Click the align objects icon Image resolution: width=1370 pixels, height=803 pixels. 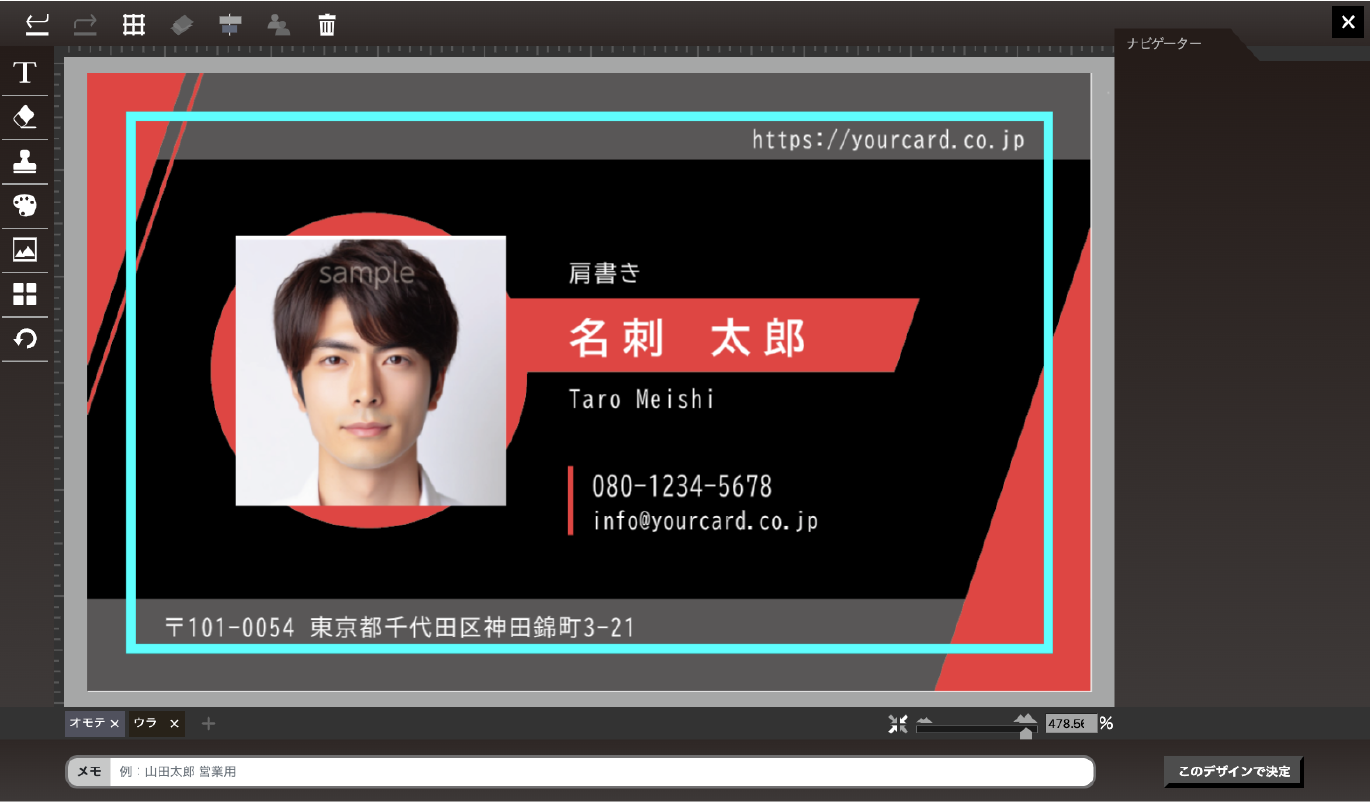pos(230,24)
